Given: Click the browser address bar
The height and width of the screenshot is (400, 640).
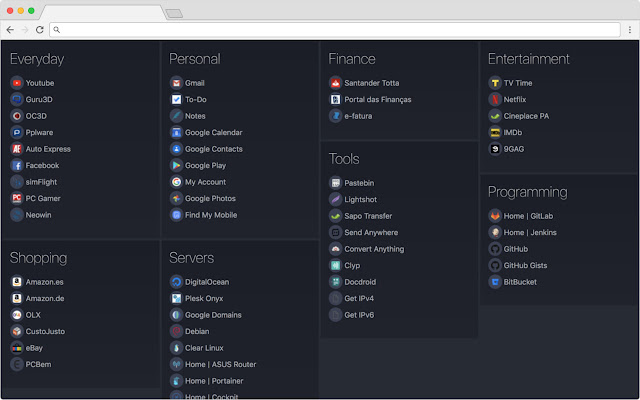Looking at the screenshot, I should 335,29.
